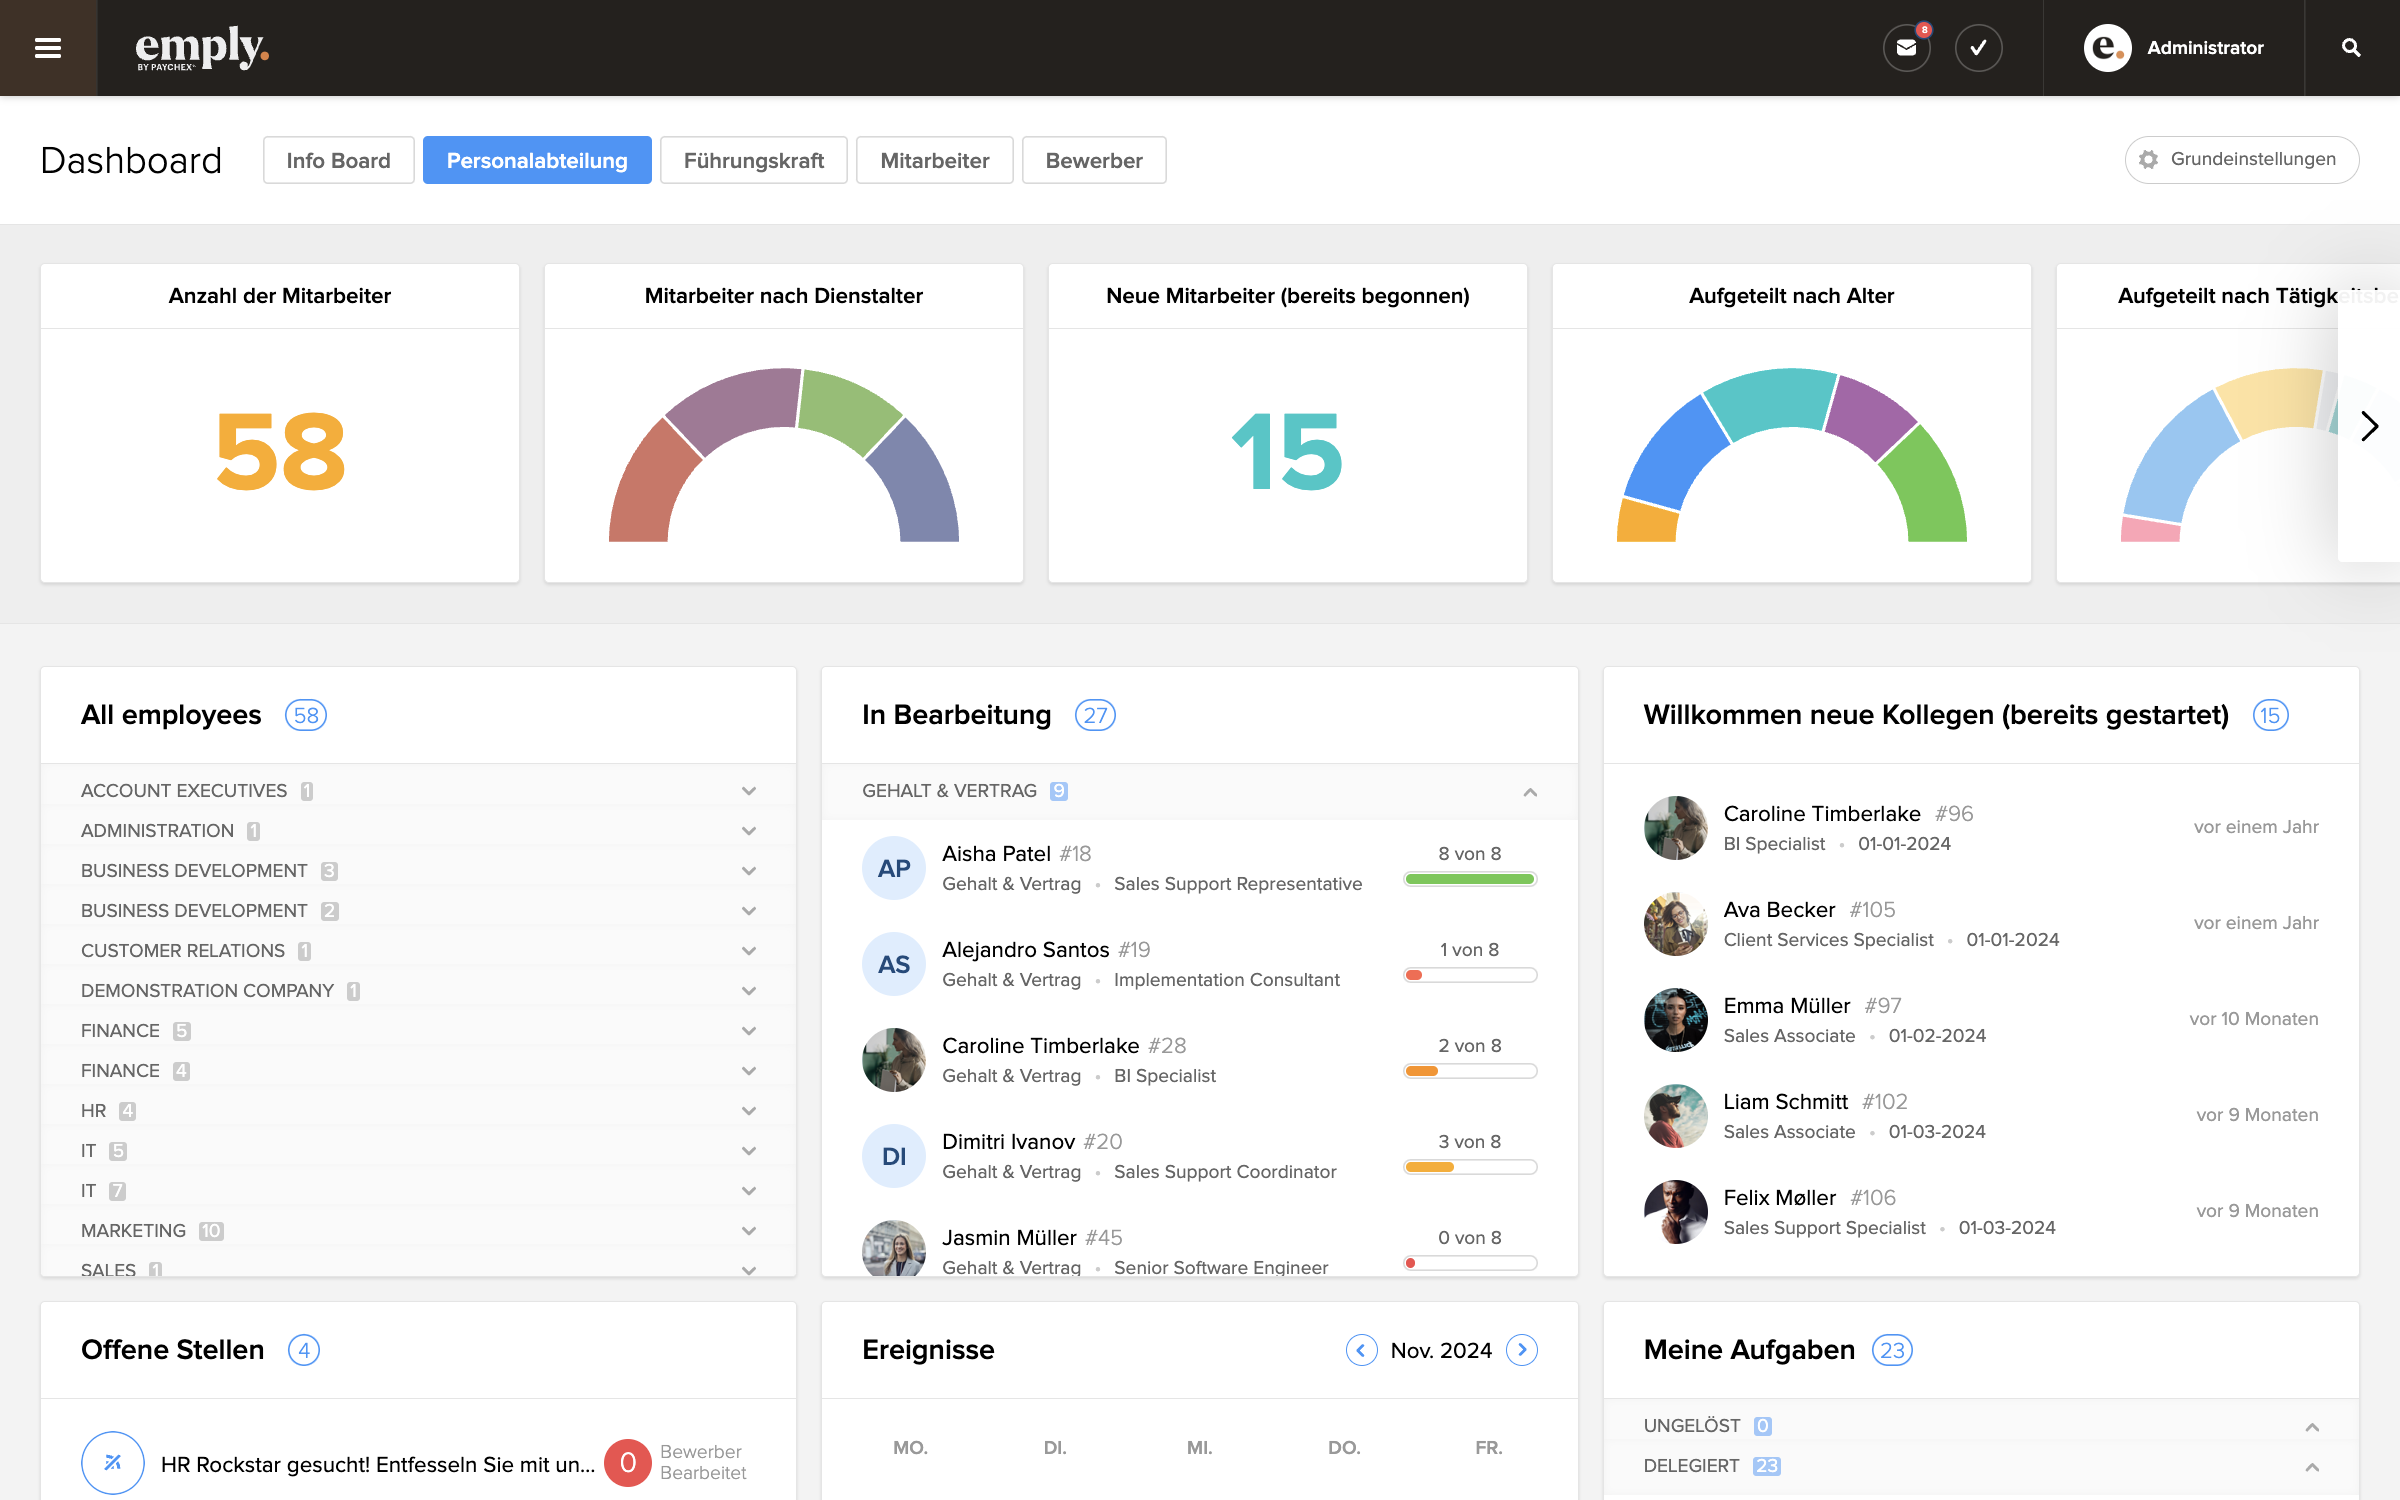Expand the HR department row

coord(749,1111)
